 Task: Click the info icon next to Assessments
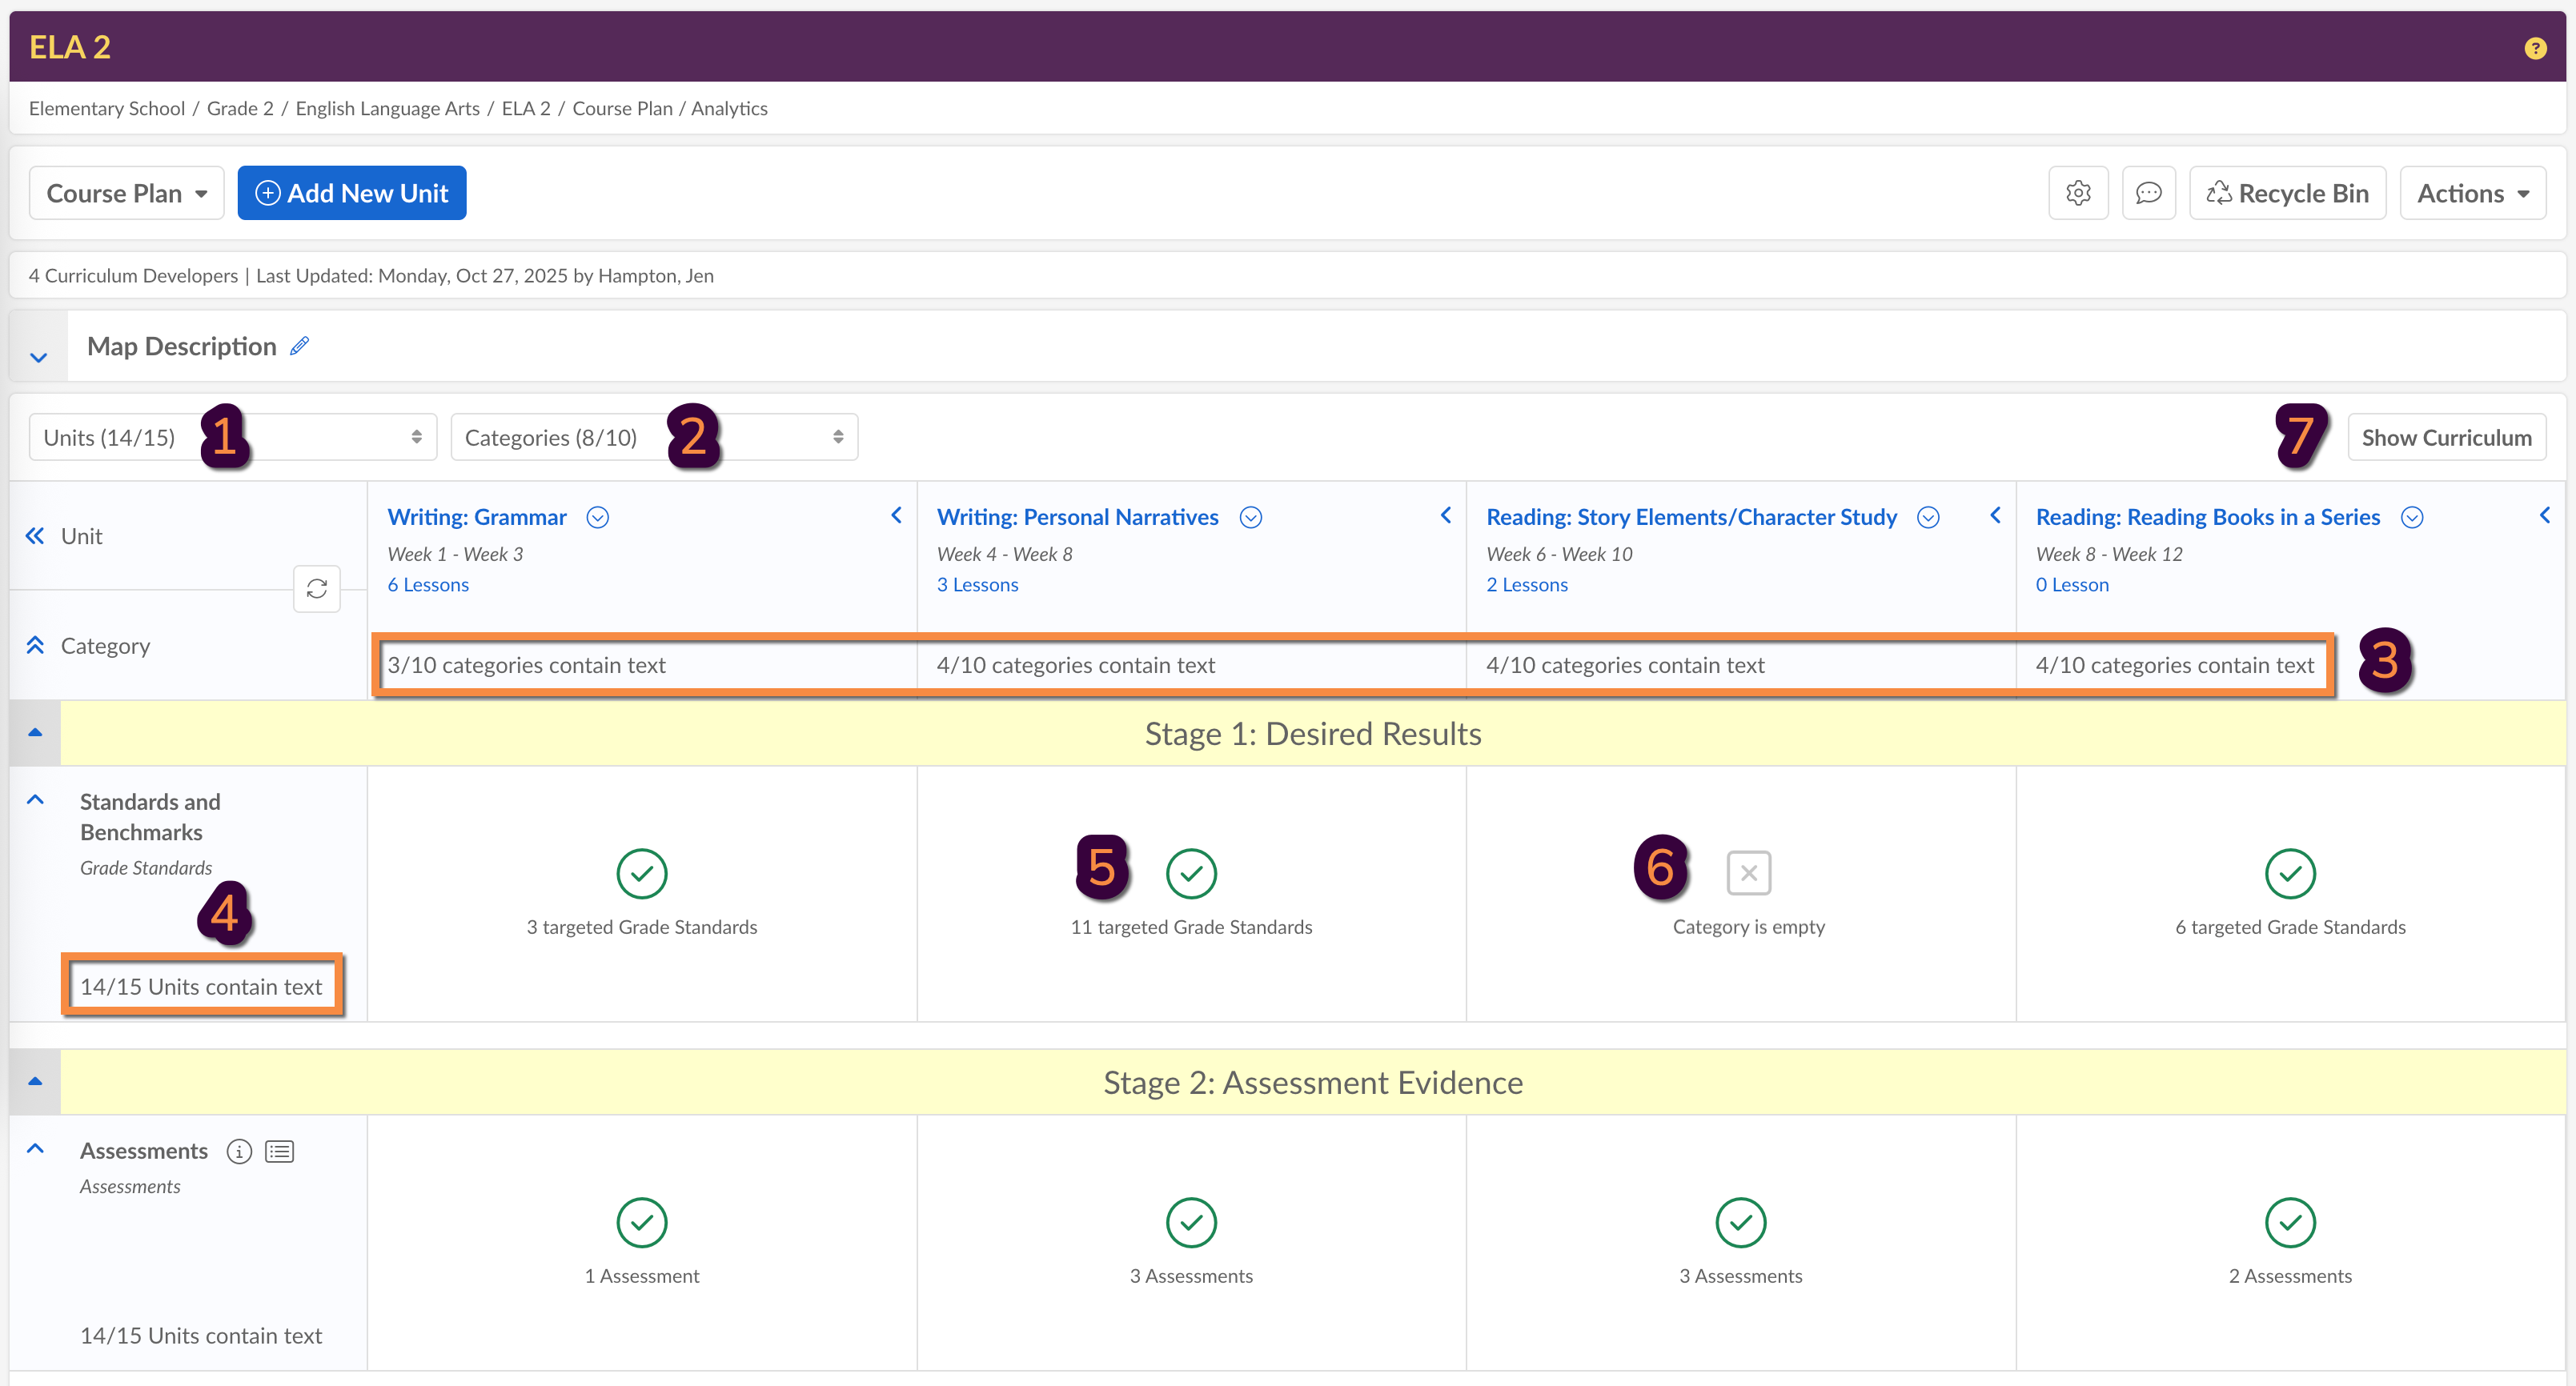coord(239,1151)
